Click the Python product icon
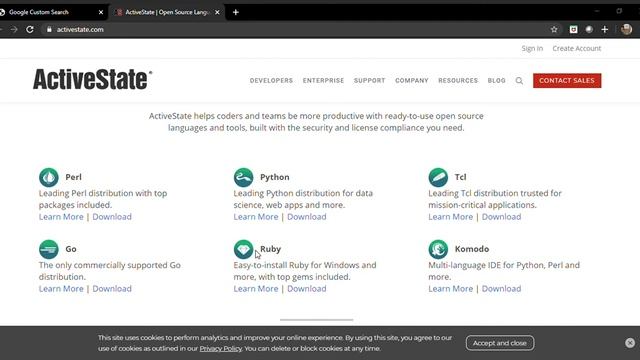Viewport: 640px width, 360px height. pos(243,177)
